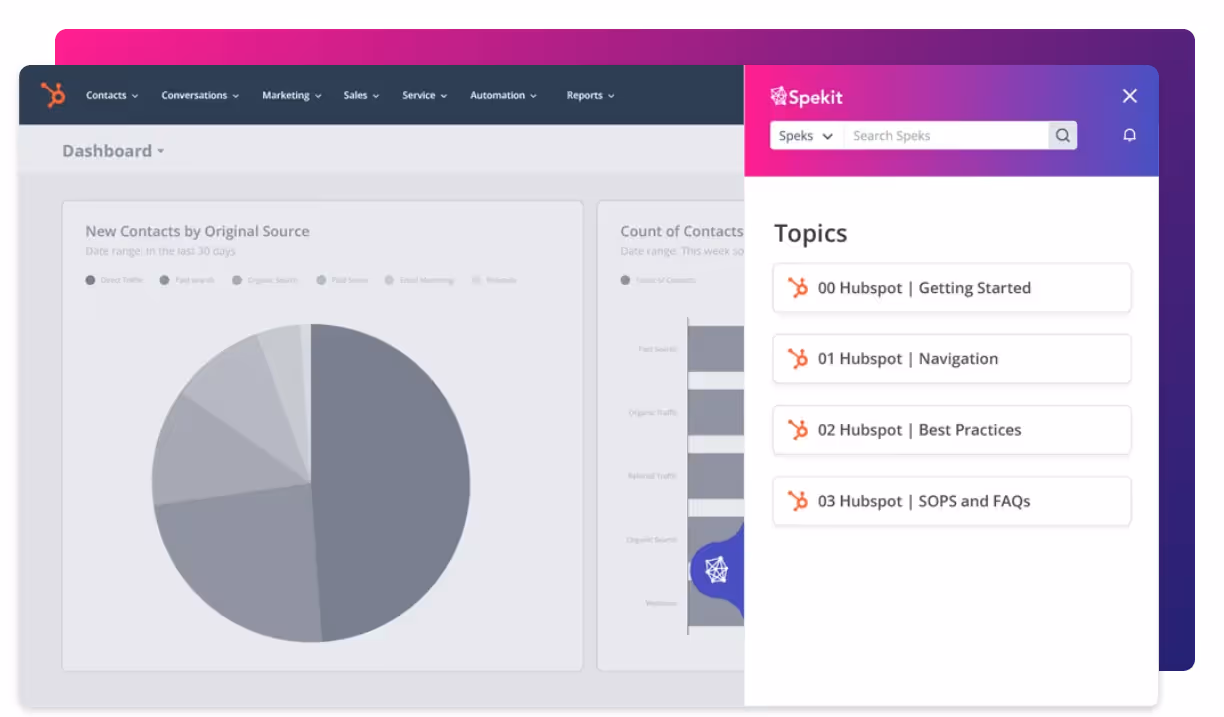Image resolution: width=1224 pixels, height=717 pixels.
Task: Open the Reports menu
Action: pyautogui.click(x=590, y=96)
